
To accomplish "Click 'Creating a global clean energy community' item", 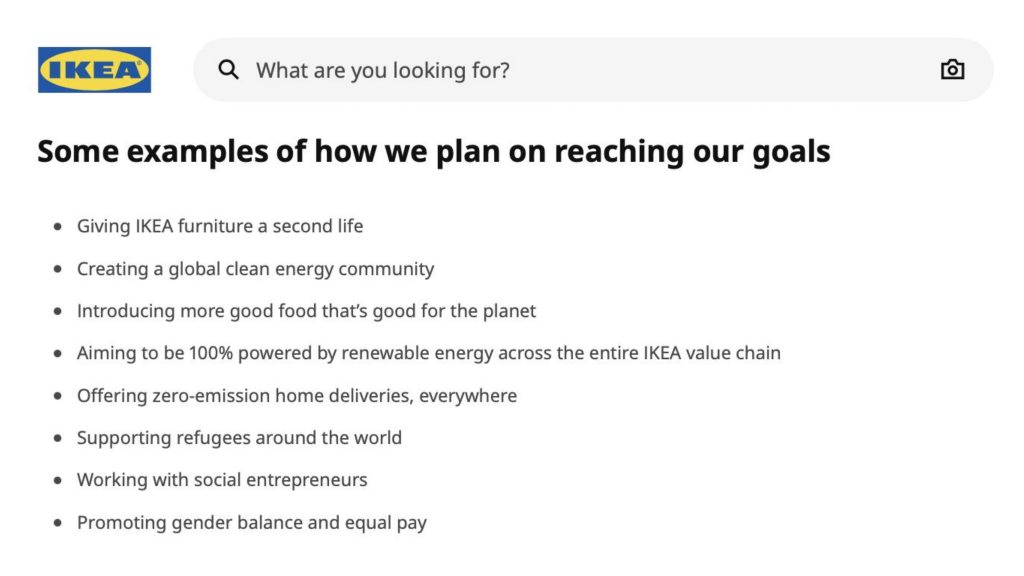I will [255, 268].
